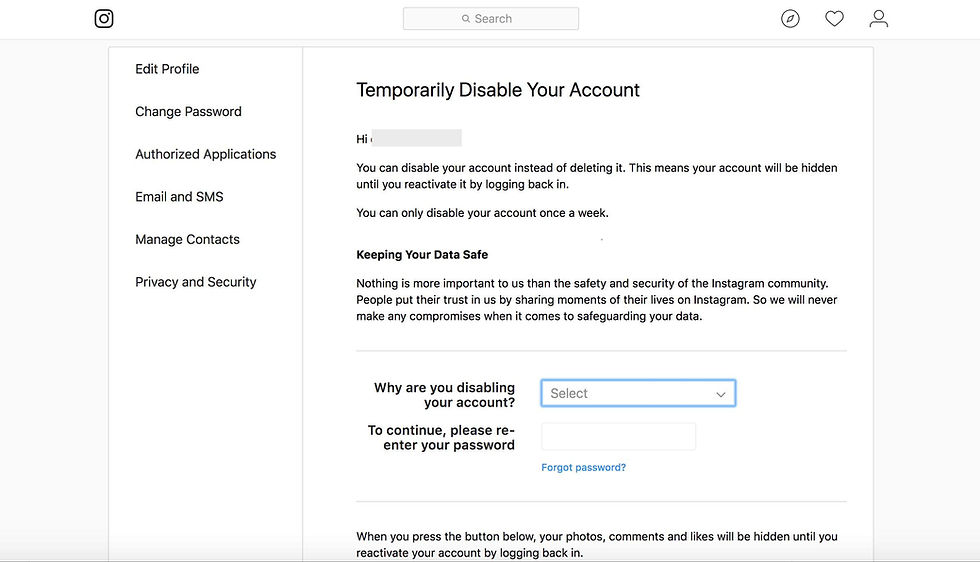Open the Edit Profile section

point(167,69)
